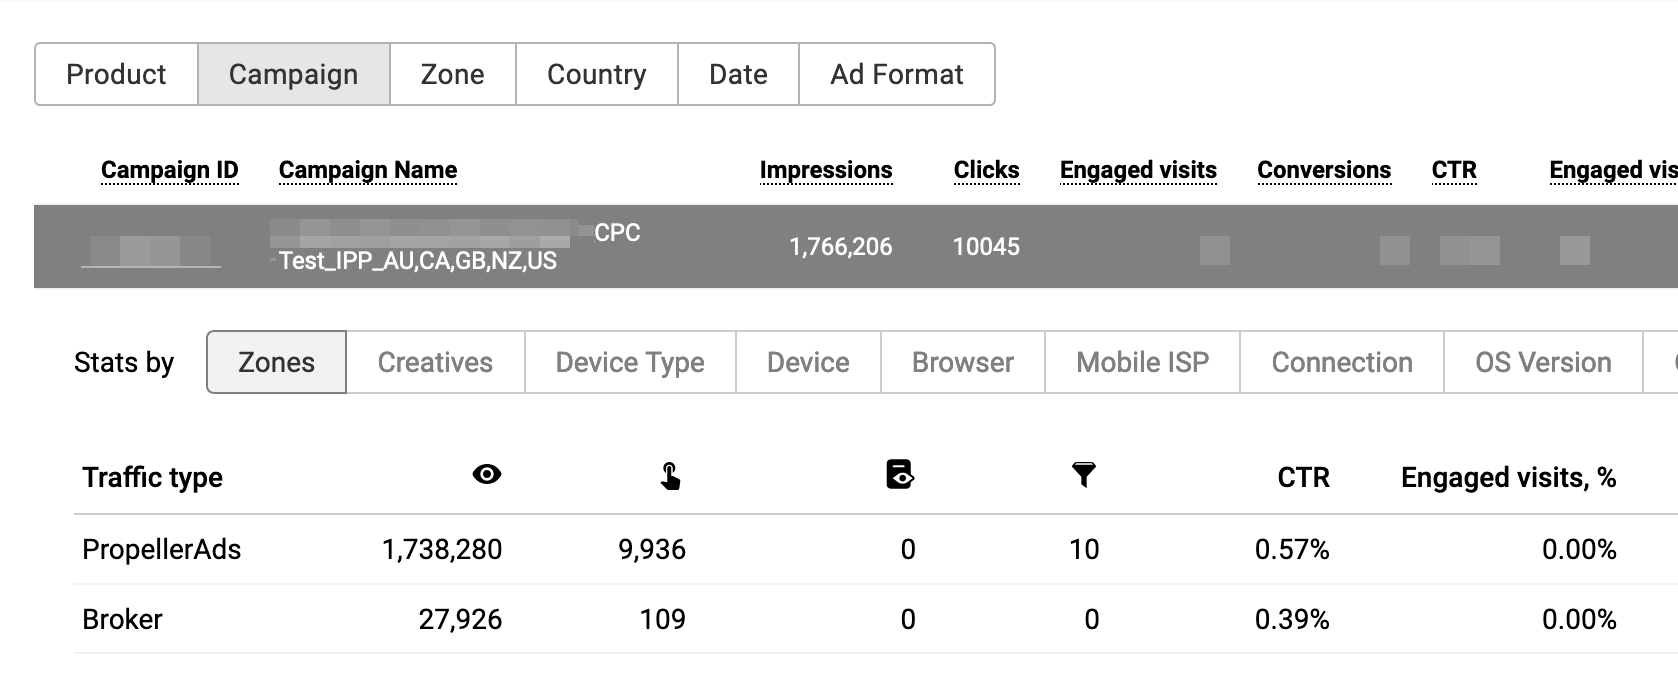1678x686 pixels.
Task: Click the finger-tap clicks column icon
Action: pos(670,477)
